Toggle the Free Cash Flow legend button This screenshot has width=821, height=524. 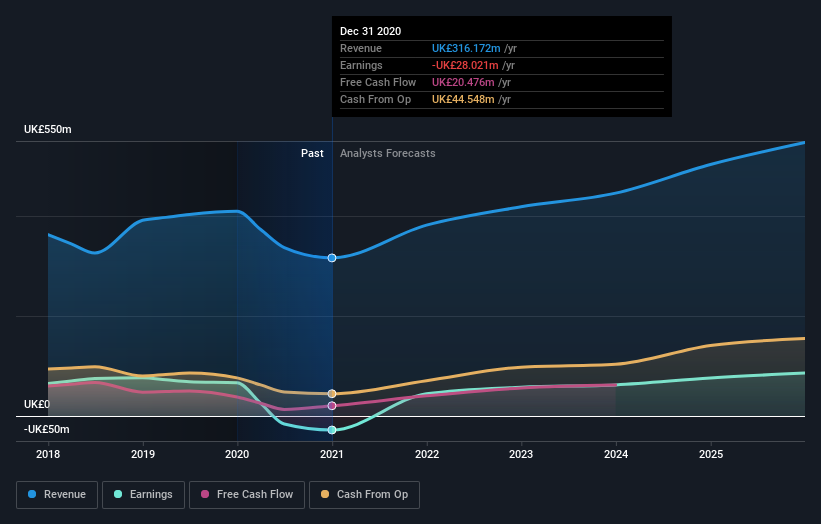[247, 495]
